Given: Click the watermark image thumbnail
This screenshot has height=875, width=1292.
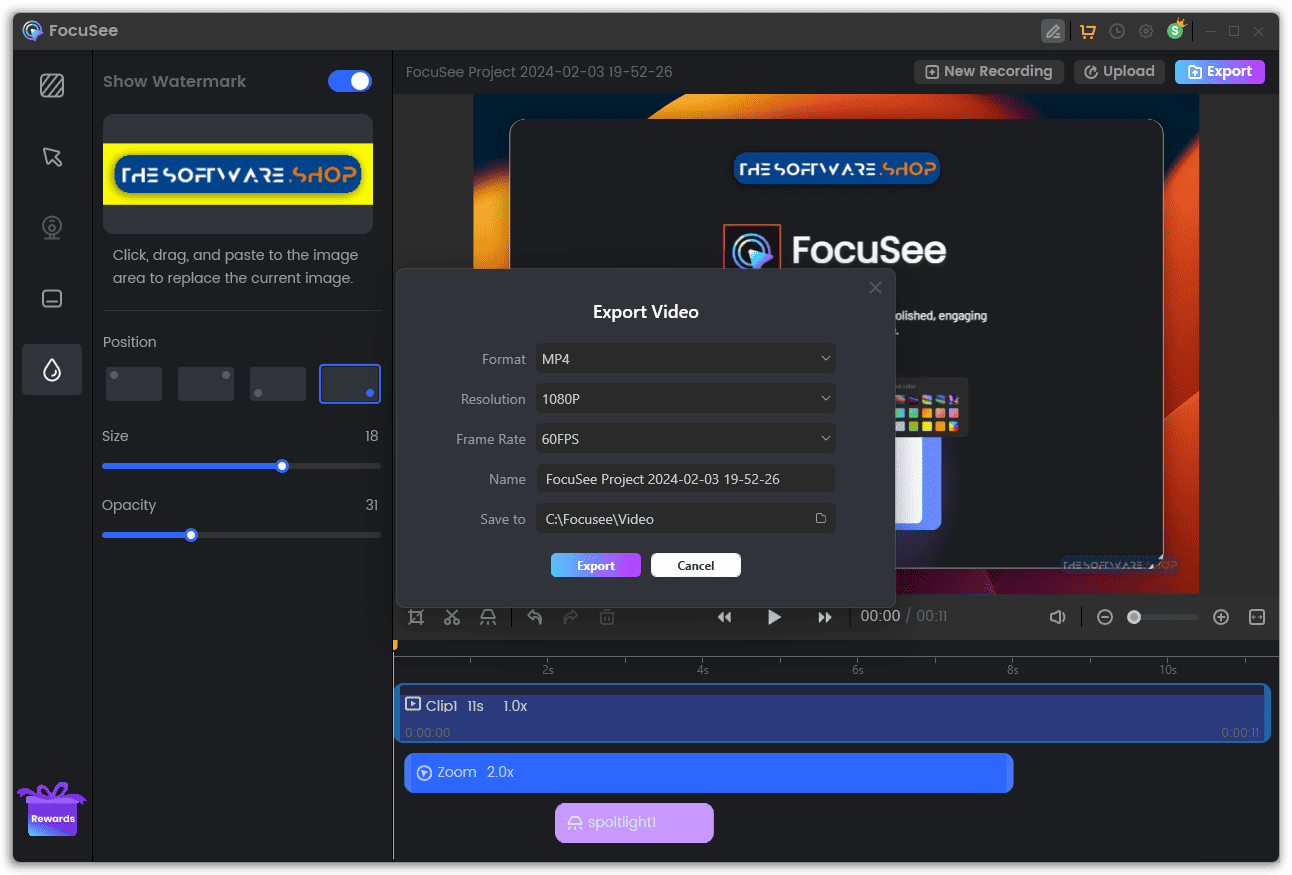Looking at the screenshot, I should (238, 174).
